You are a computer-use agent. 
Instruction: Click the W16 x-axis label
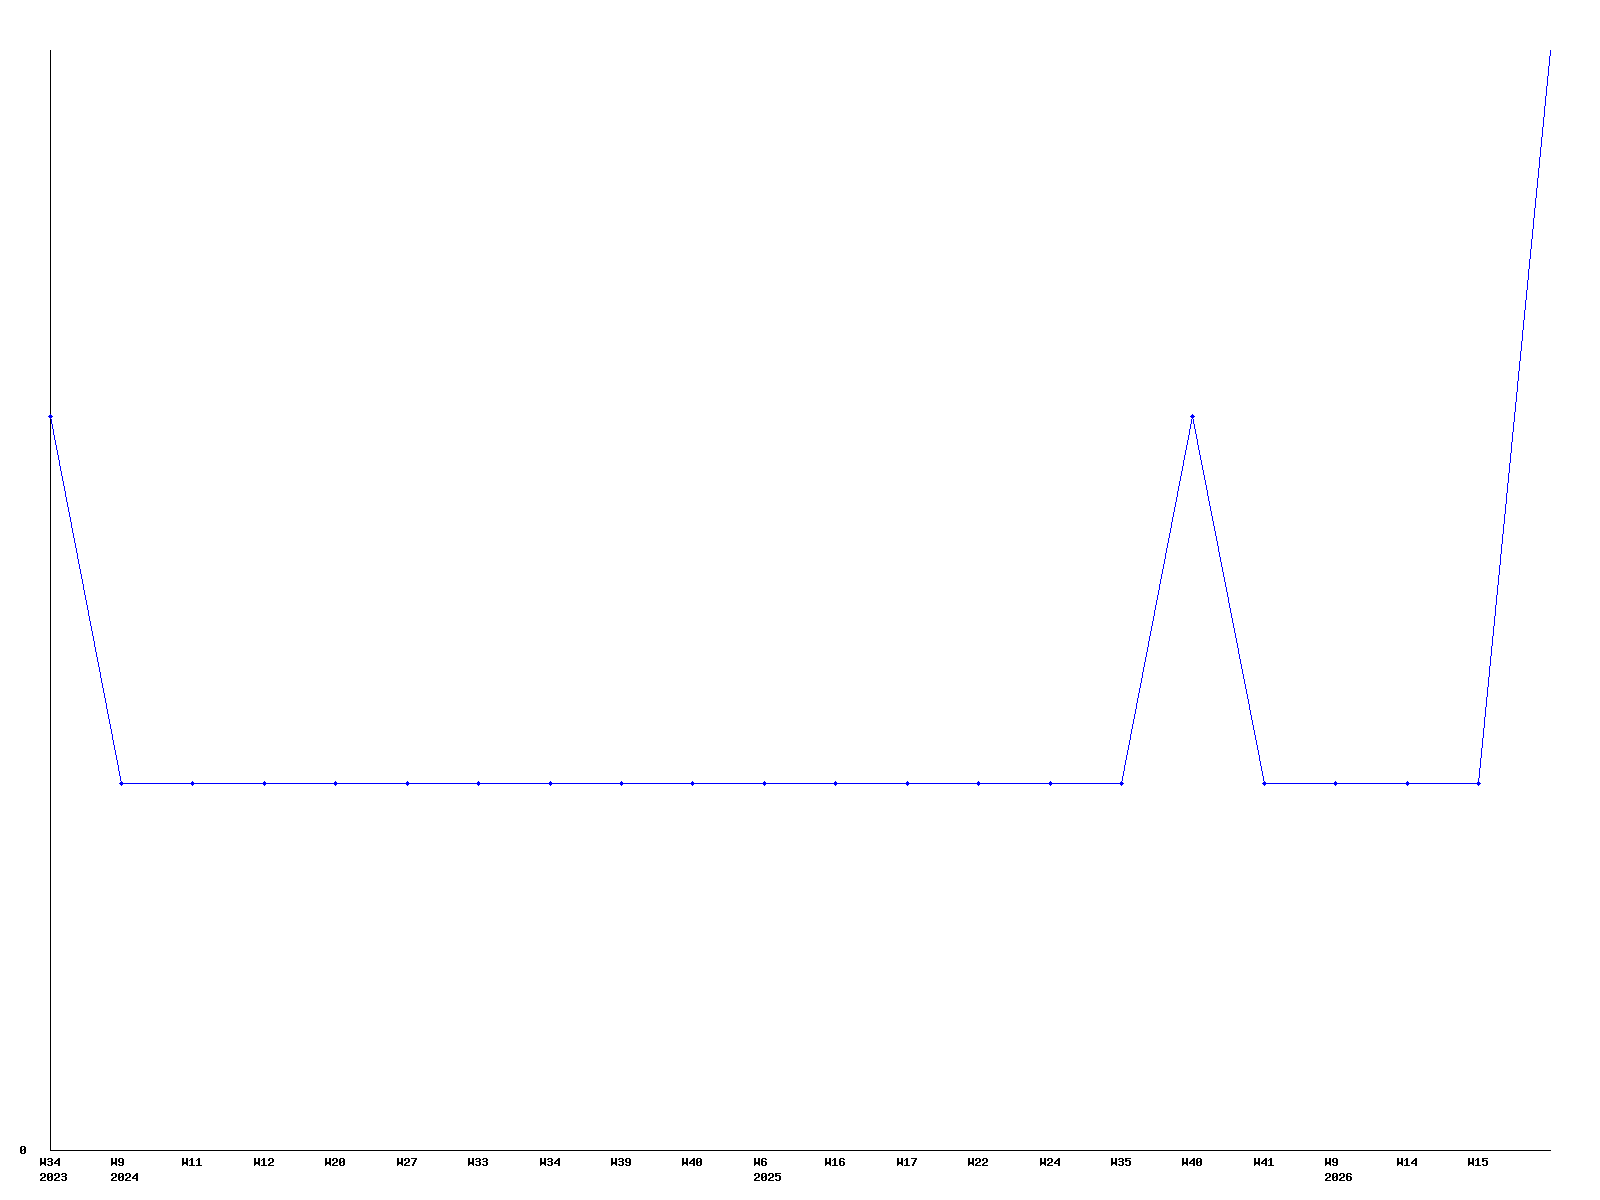pyautogui.click(x=835, y=1162)
